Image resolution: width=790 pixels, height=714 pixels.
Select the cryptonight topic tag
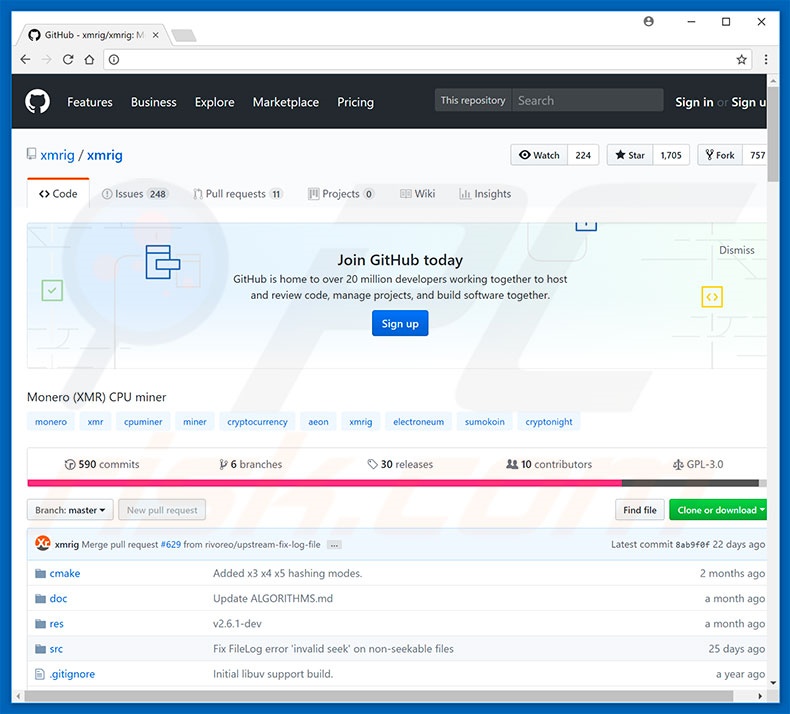pyautogui.click(x=549, y=422)
